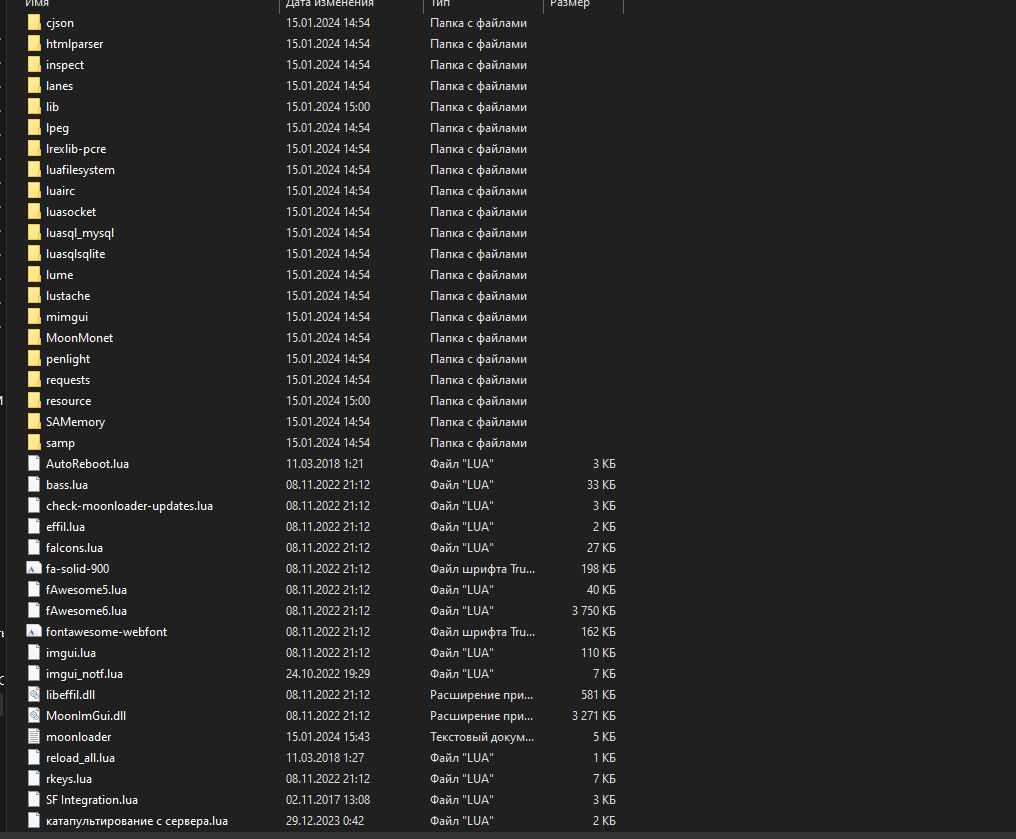Select the imgui_notf.lua file name
The image size is (1016, 839).
coord(84,674)
